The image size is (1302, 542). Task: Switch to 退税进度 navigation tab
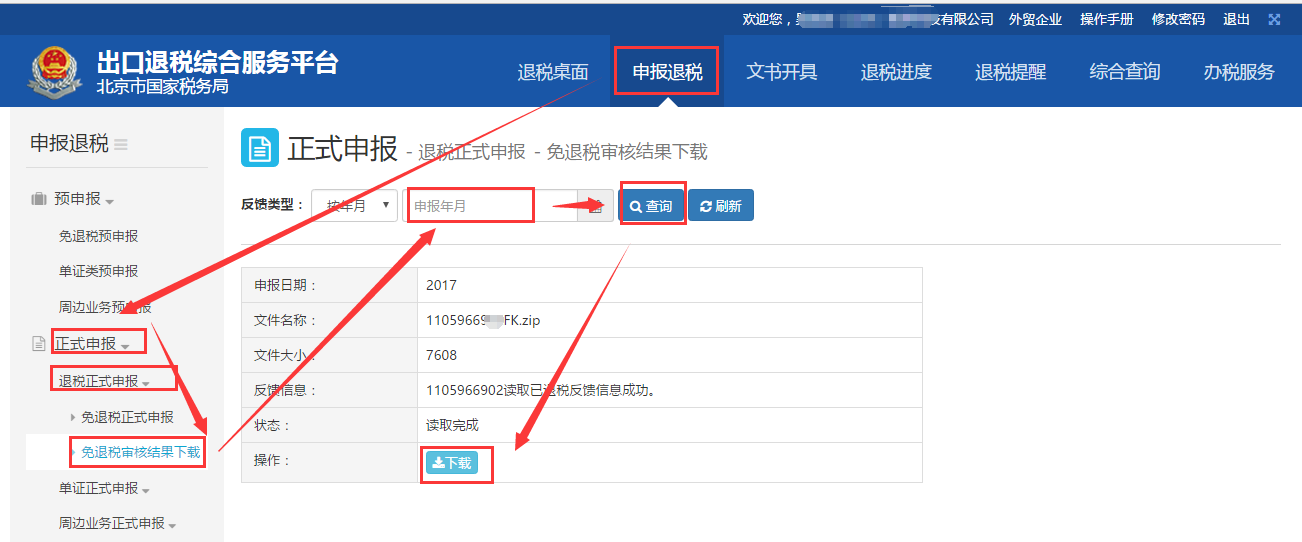pos(896,72)
